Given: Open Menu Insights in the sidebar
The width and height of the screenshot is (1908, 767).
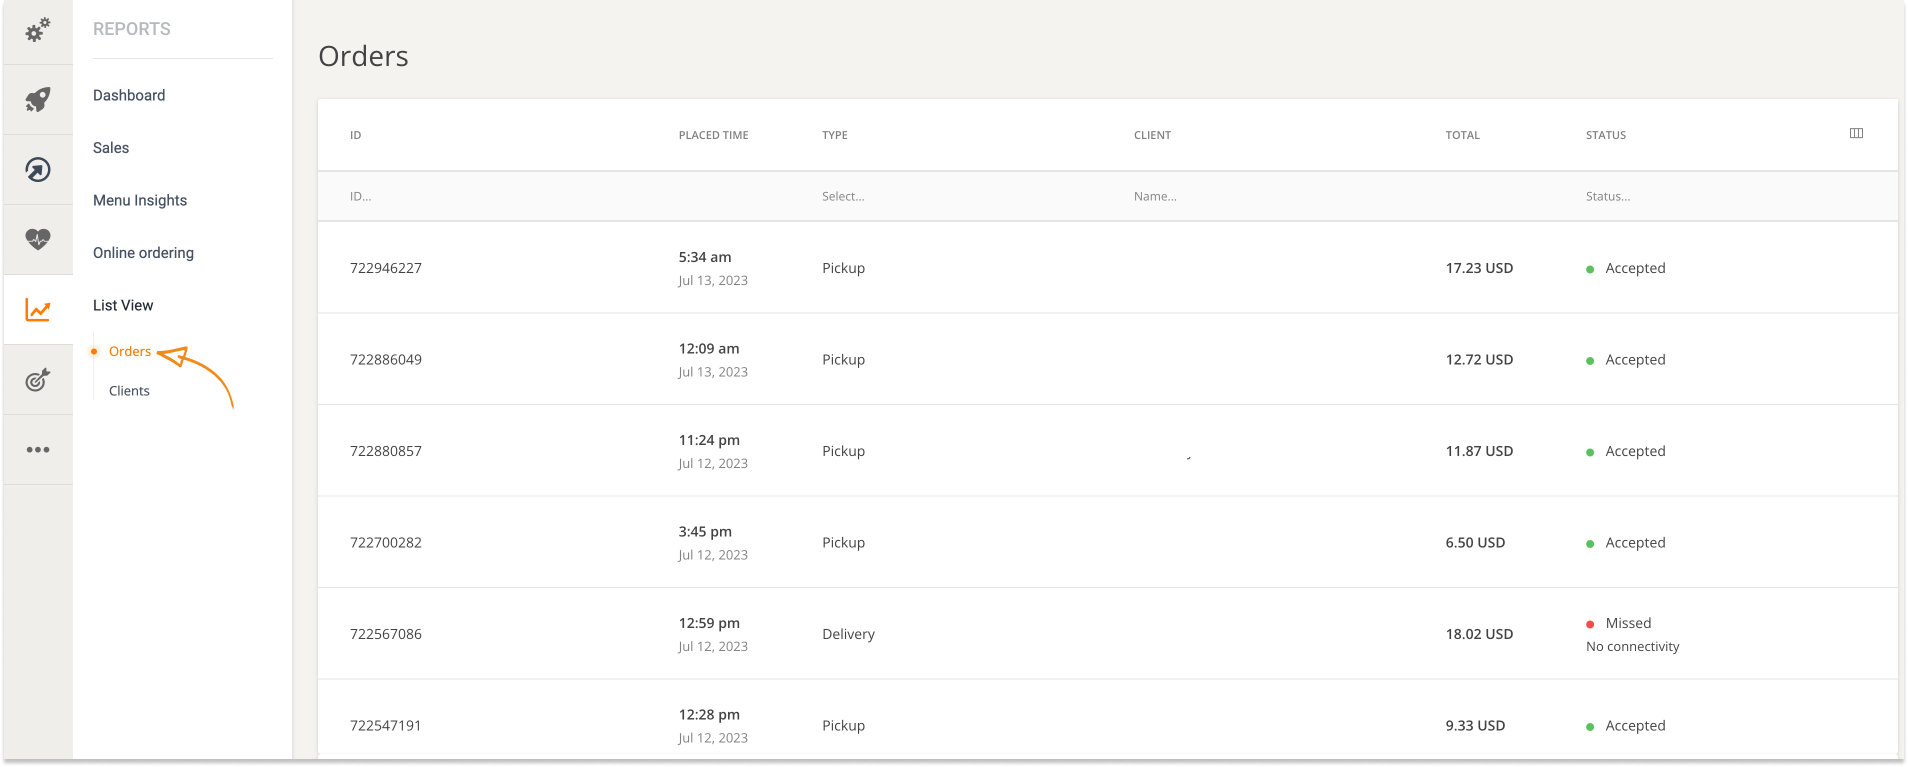Looking at the screenshot, I should tap(140, 201).
